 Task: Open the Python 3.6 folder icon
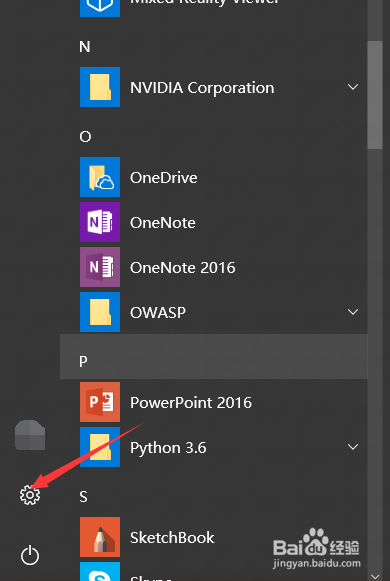point(100,447)
